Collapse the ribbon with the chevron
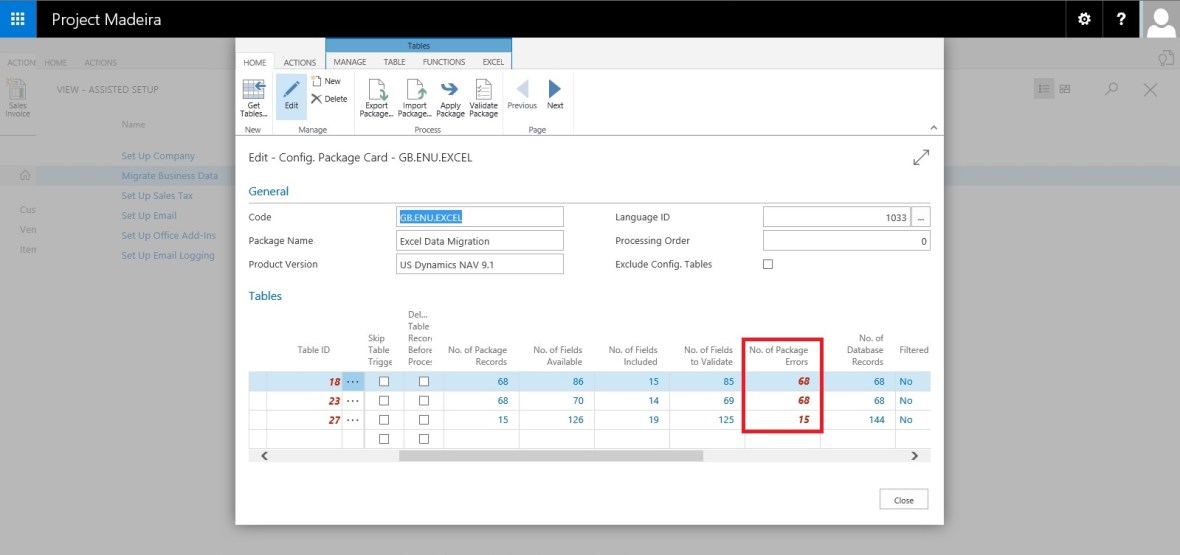This screenshot has height=555, width=1180. point(934,127)
